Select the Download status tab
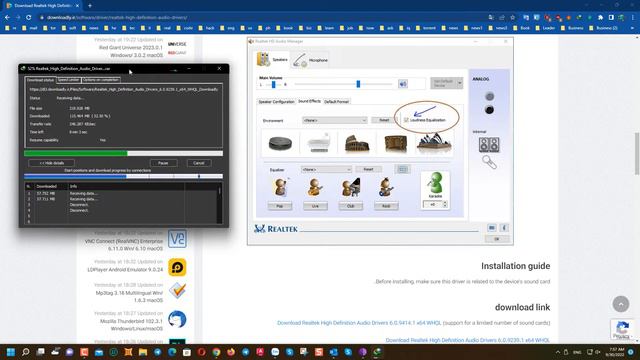The height and width of the screenshot is (360, 640). click(40, 80)
